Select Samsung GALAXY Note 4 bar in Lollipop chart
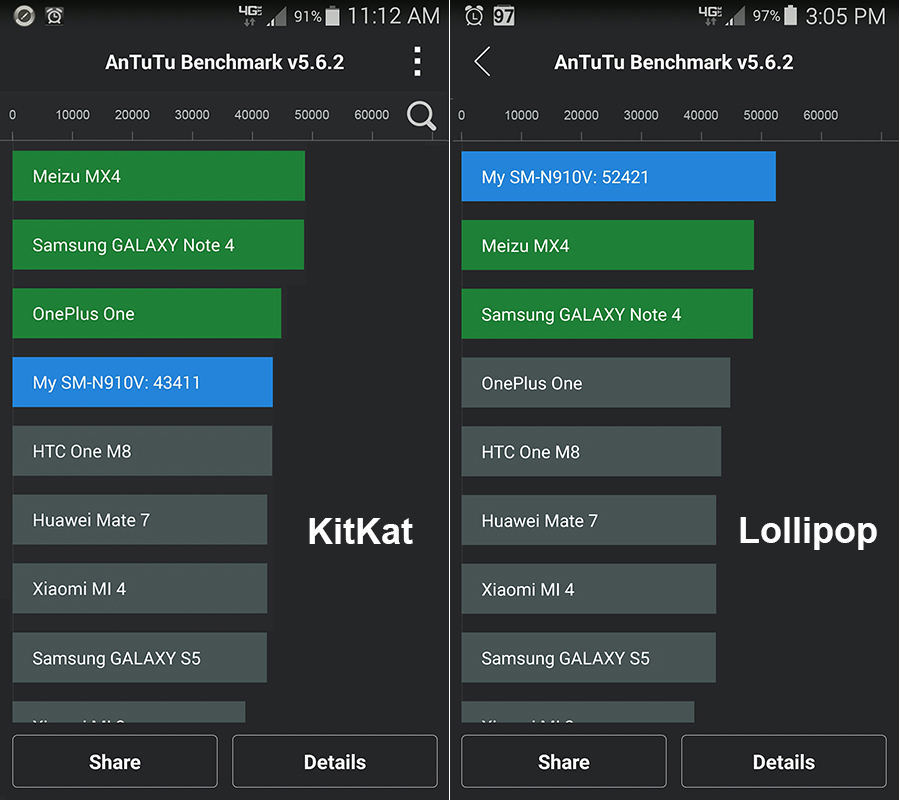This screenshot has width=900, height=800. (607, 314)
